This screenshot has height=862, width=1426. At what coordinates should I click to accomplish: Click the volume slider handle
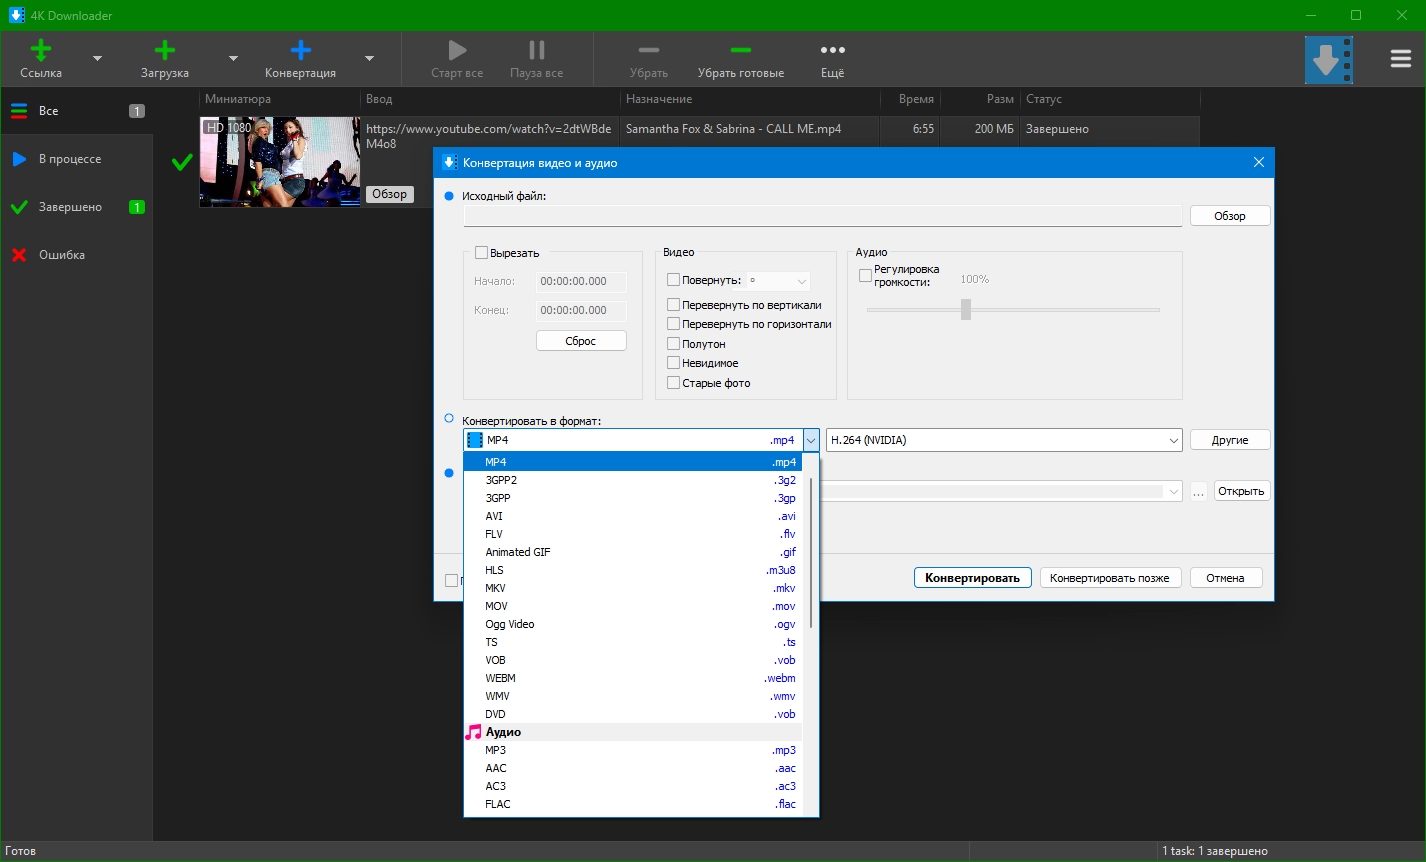[966, 310]
